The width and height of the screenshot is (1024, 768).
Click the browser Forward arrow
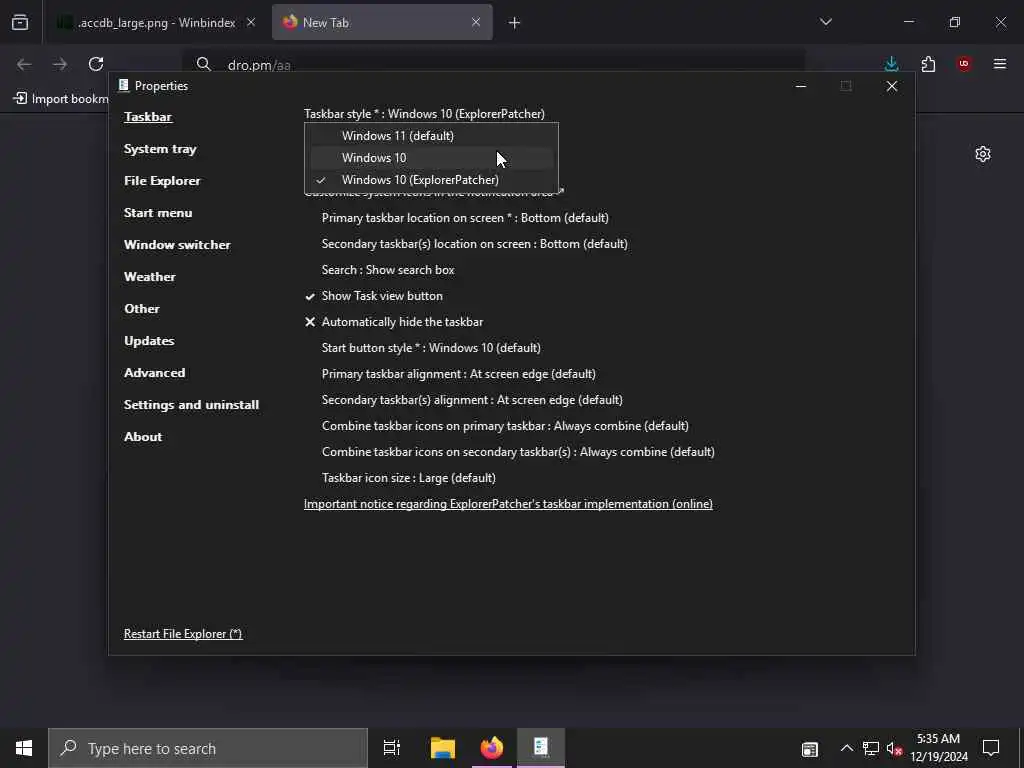pyautogui.click(x=59, y=64)
